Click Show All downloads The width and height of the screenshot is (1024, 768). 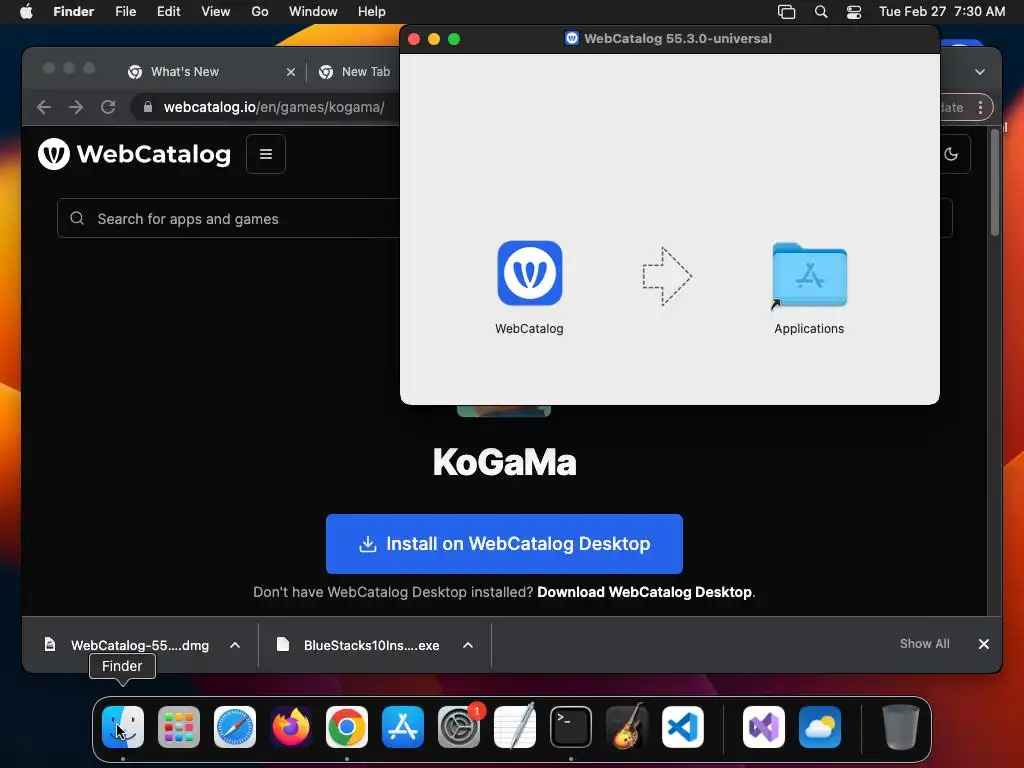pyautogui.click(x=925, y=644)
